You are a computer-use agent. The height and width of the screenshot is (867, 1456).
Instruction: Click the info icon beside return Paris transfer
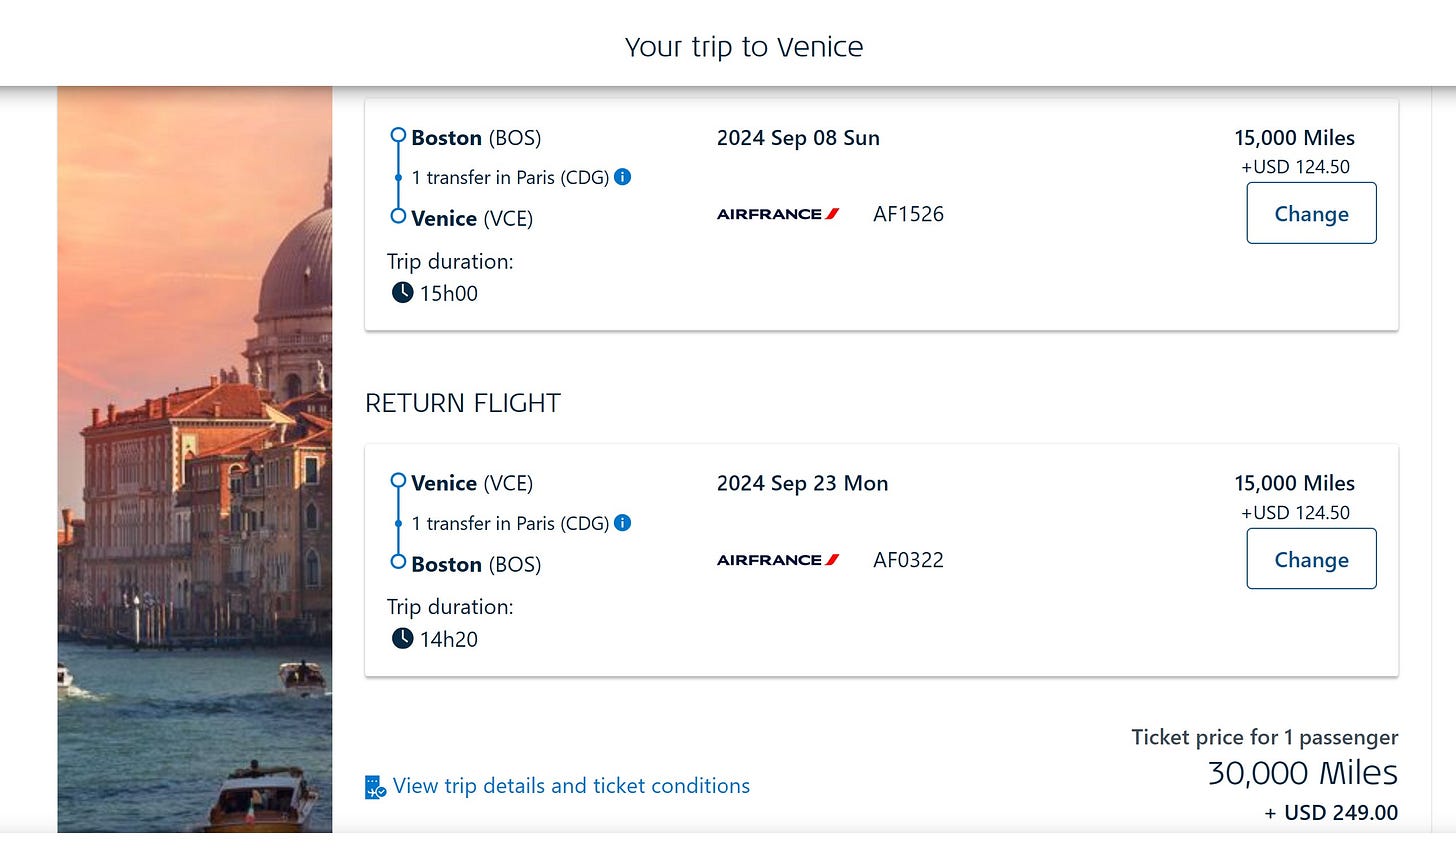622,523
